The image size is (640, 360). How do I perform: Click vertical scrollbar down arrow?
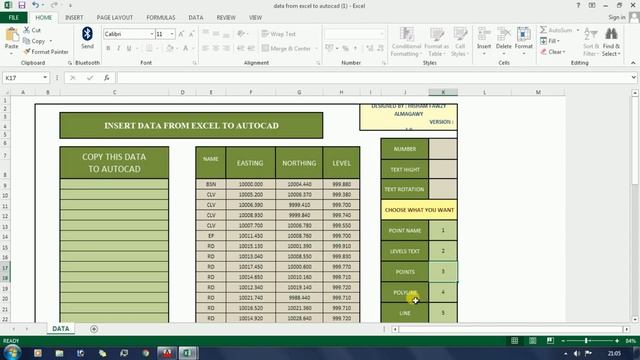(635, 320)
